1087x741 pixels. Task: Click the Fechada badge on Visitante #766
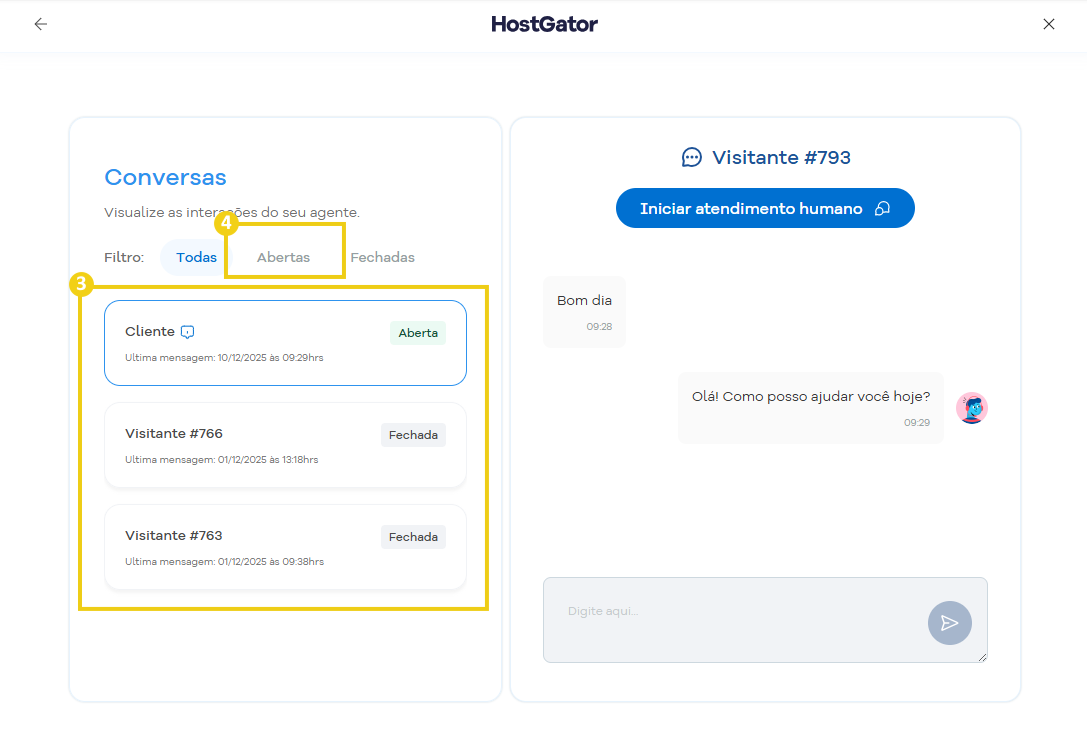(413, 435)
